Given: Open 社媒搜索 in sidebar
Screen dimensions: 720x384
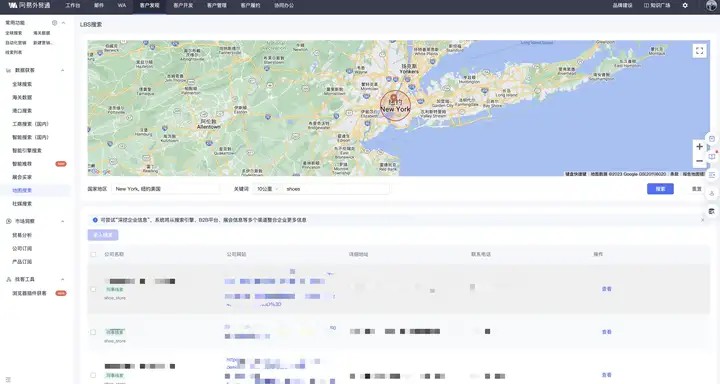Looking at the screenshot, I should click(x=22, y=203).
